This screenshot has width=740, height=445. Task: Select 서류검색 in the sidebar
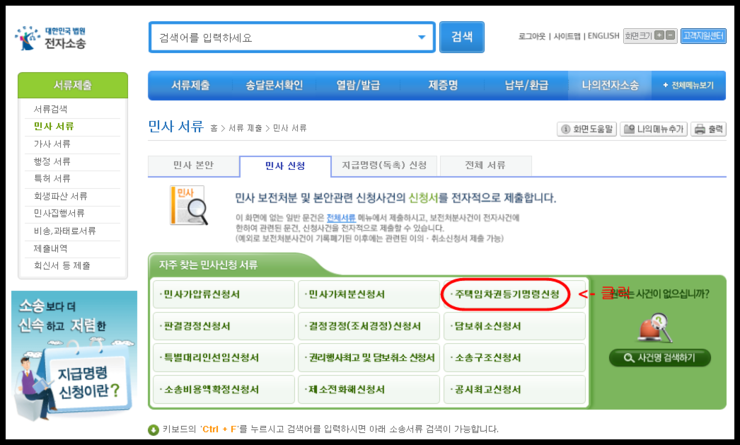[50, 109]
